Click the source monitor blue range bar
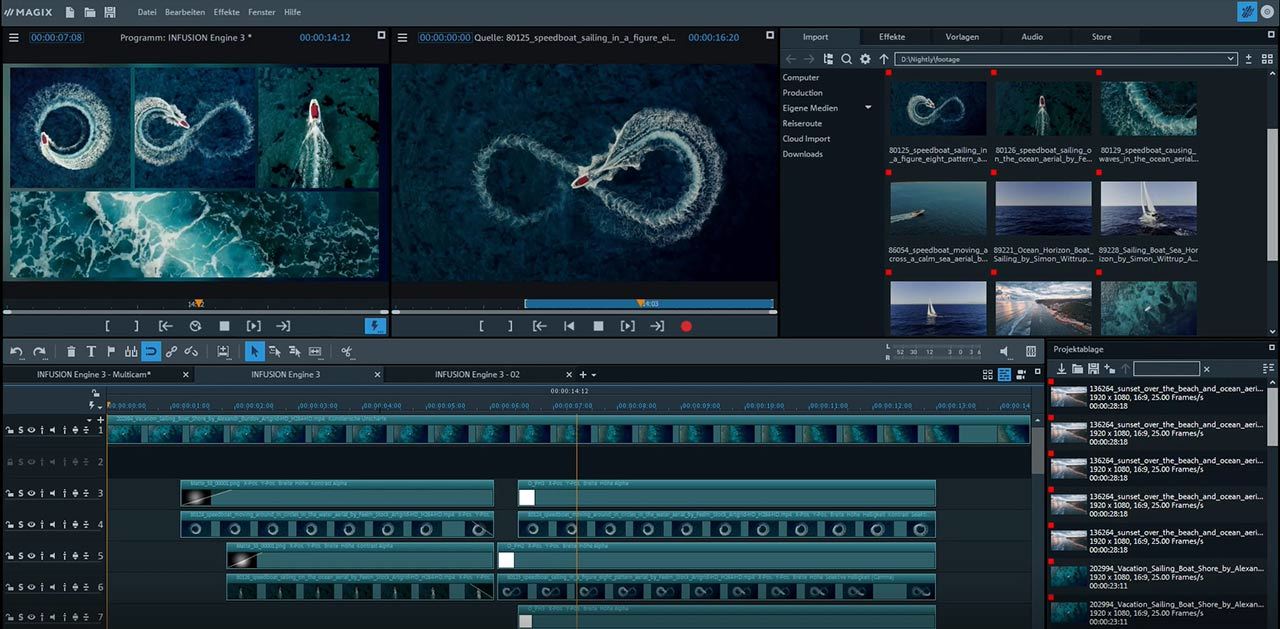1280x629 pixels. pos(648,303)
